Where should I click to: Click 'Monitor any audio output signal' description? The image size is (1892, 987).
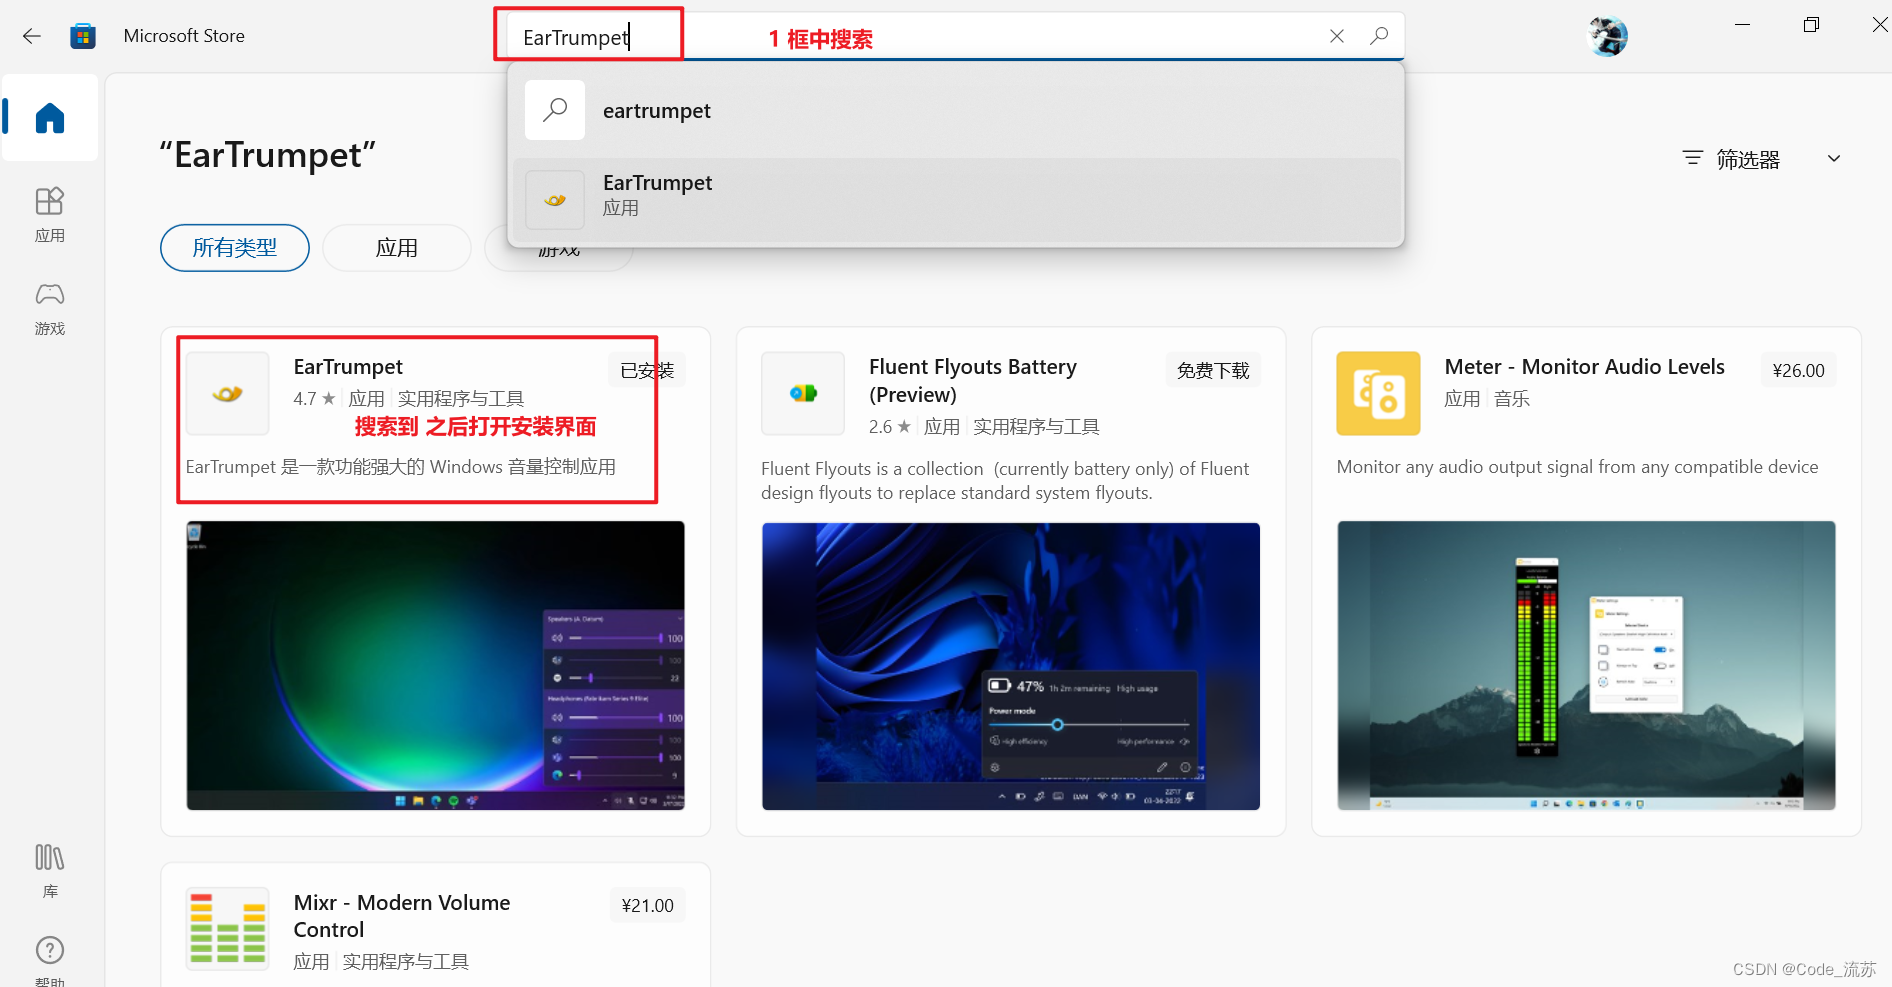pyautogui.click(x=1577, y=467)
